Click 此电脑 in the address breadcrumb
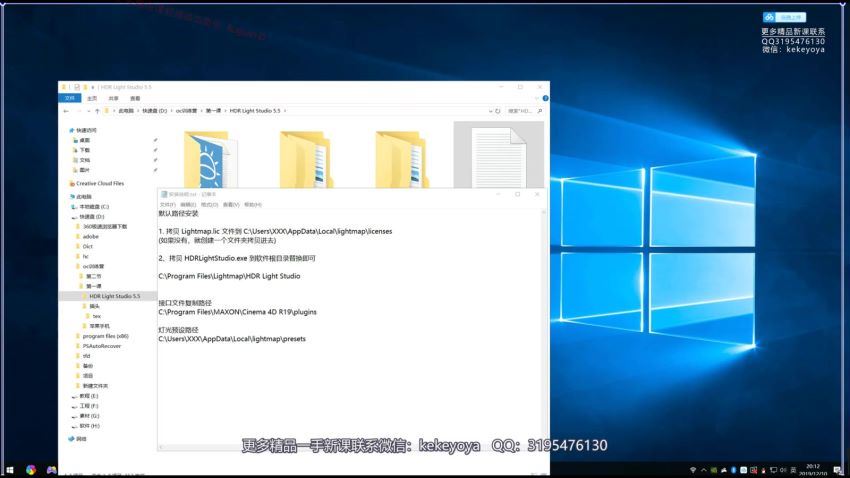The height and width of the screenshot is (478, 850). click(126, 111)
